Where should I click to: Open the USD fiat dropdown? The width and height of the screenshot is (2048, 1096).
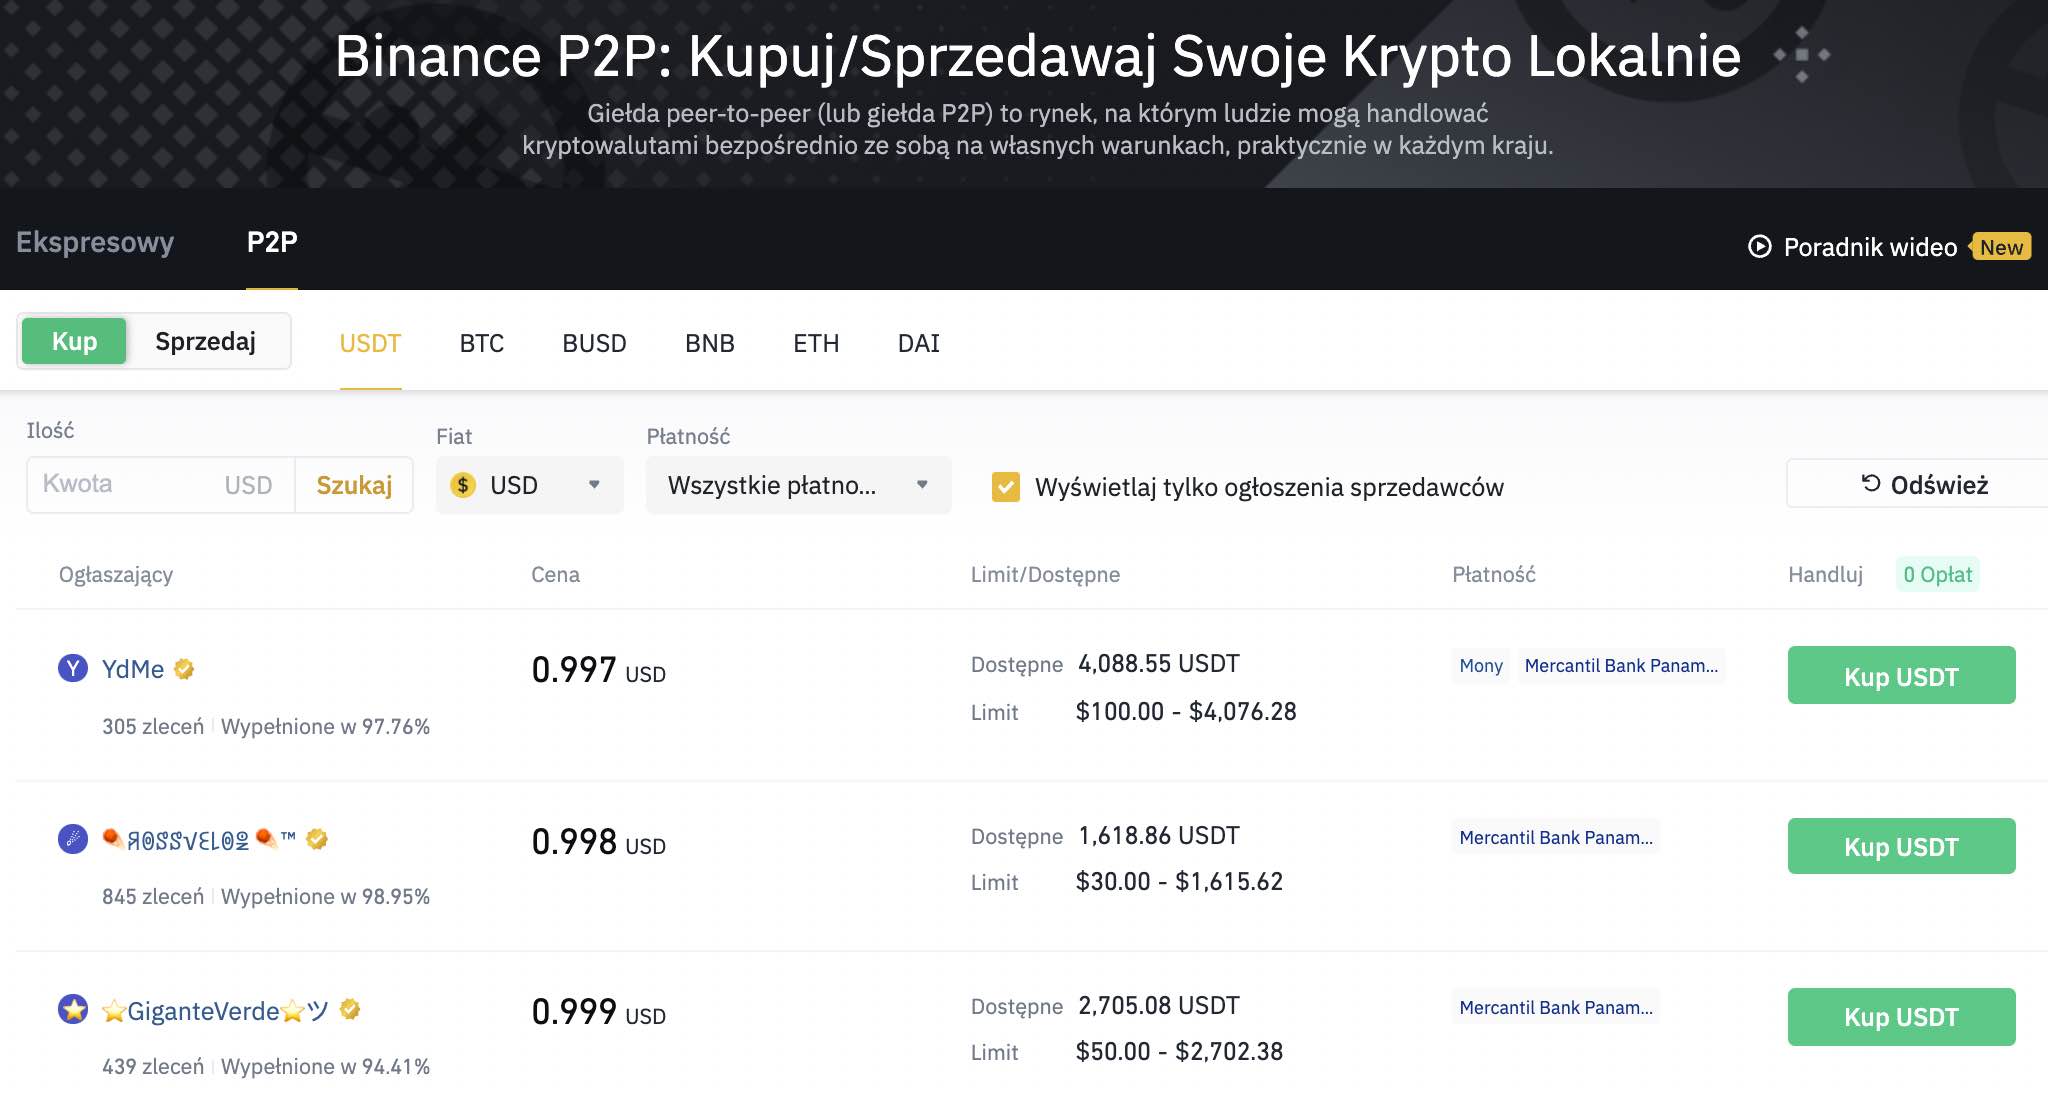click(529, 485)
